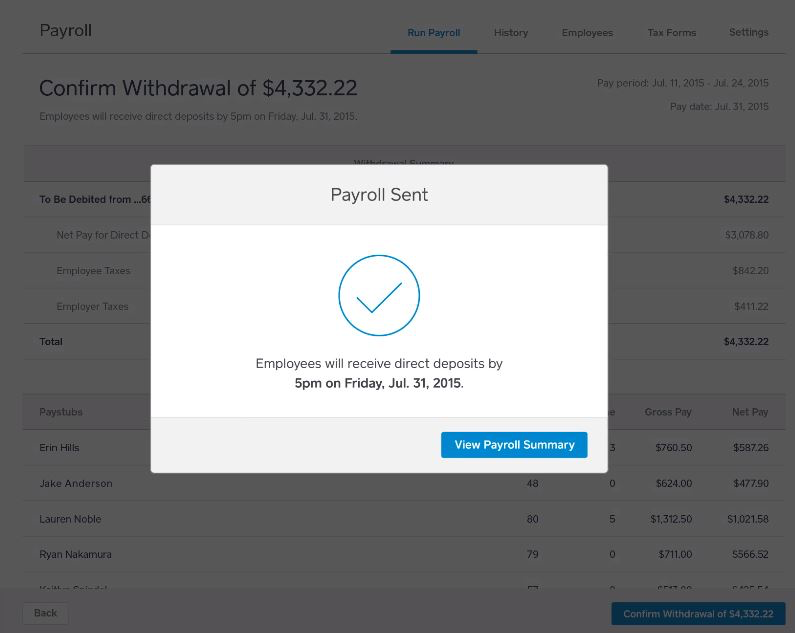Select the Employer Taxes summary row
The image size is (795, 633).
tap(92, 306)
